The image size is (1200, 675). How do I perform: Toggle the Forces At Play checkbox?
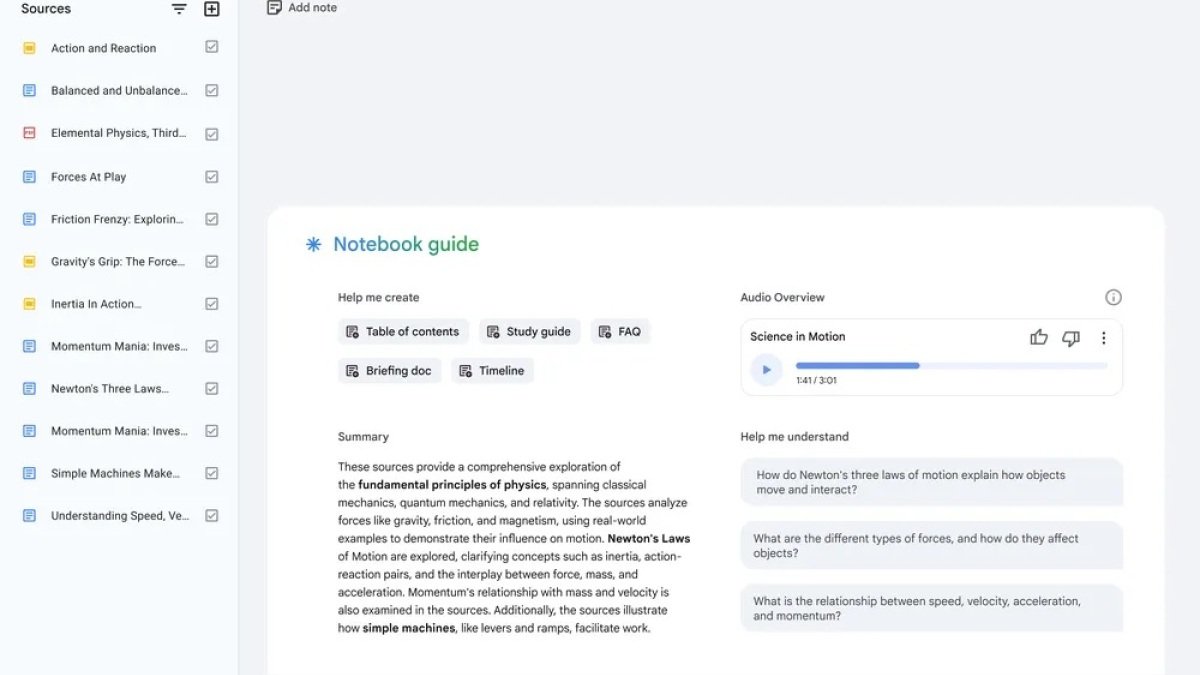pyautogui.click(x=211, y=176)
